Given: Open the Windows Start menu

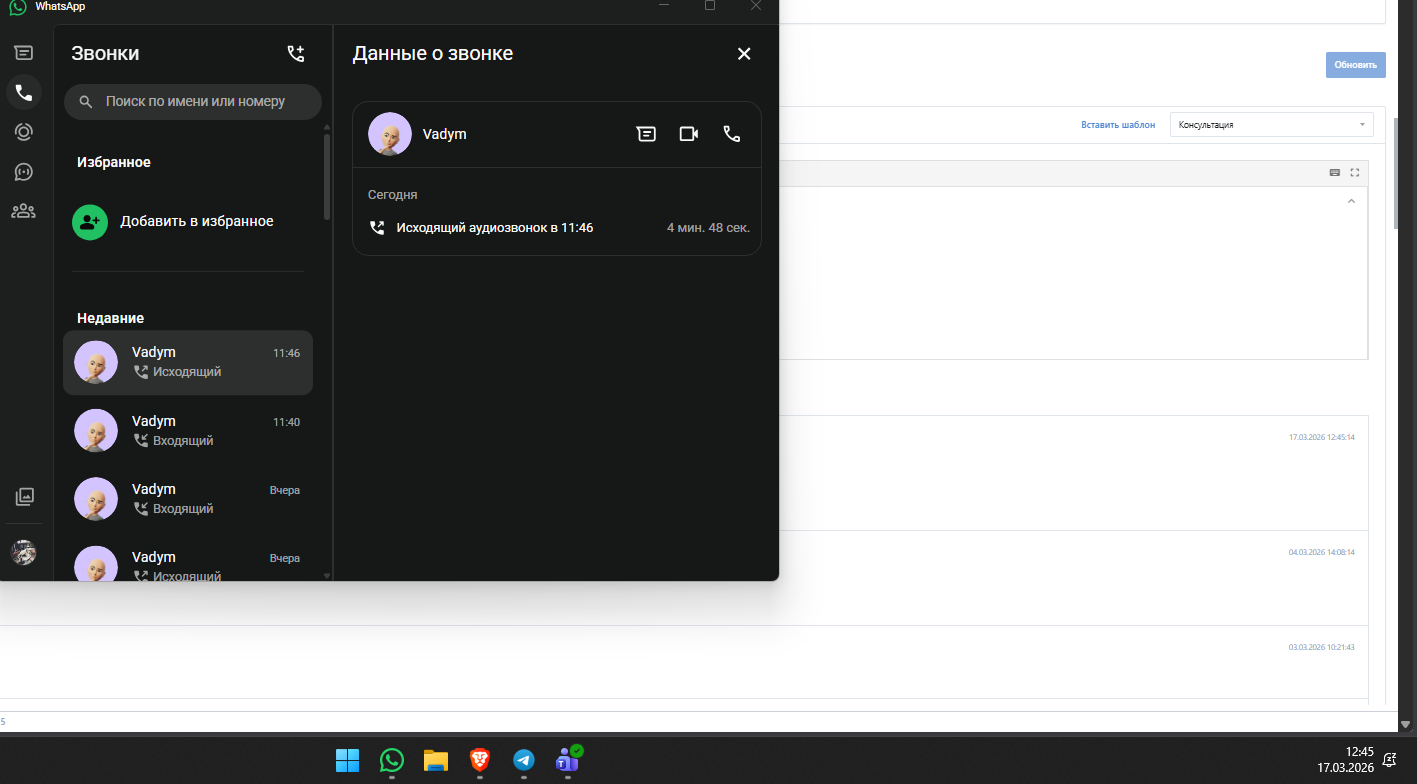Looking at the screenshot, I should 348,760.
